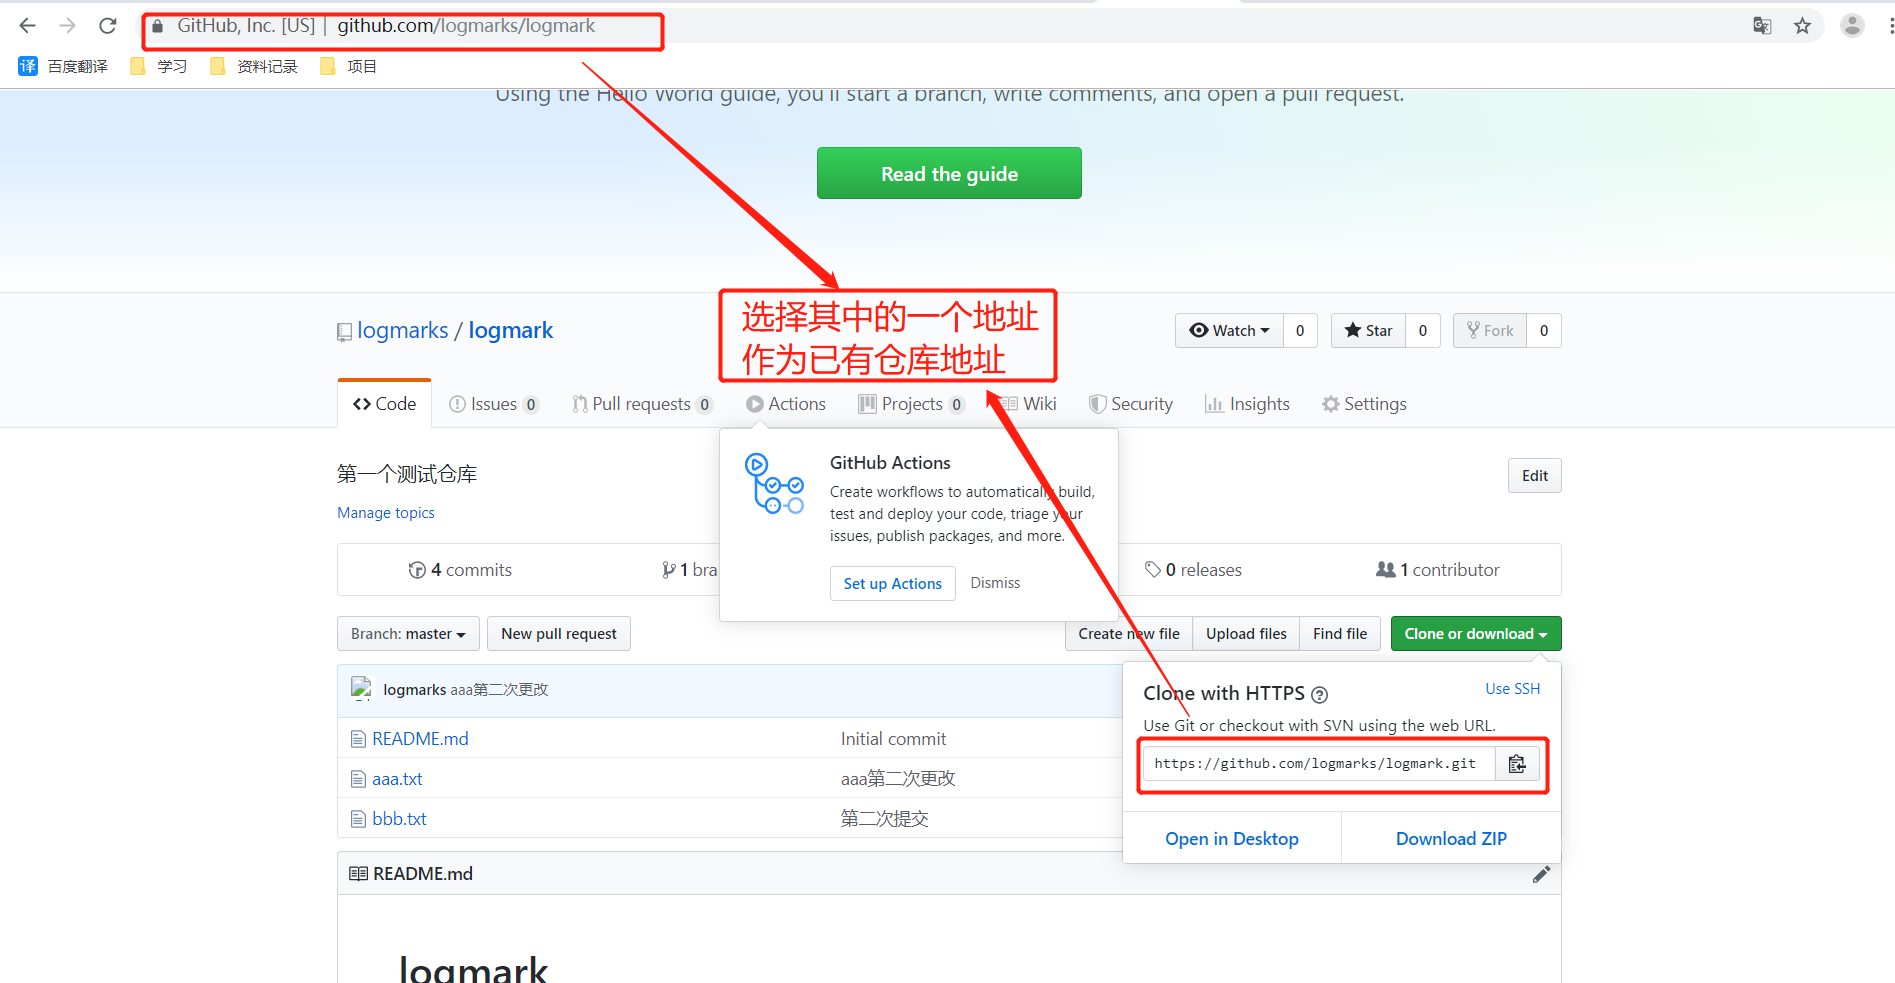Open the README.md file
Viewport: 1895px width, 983px height.
click(420, 739)
